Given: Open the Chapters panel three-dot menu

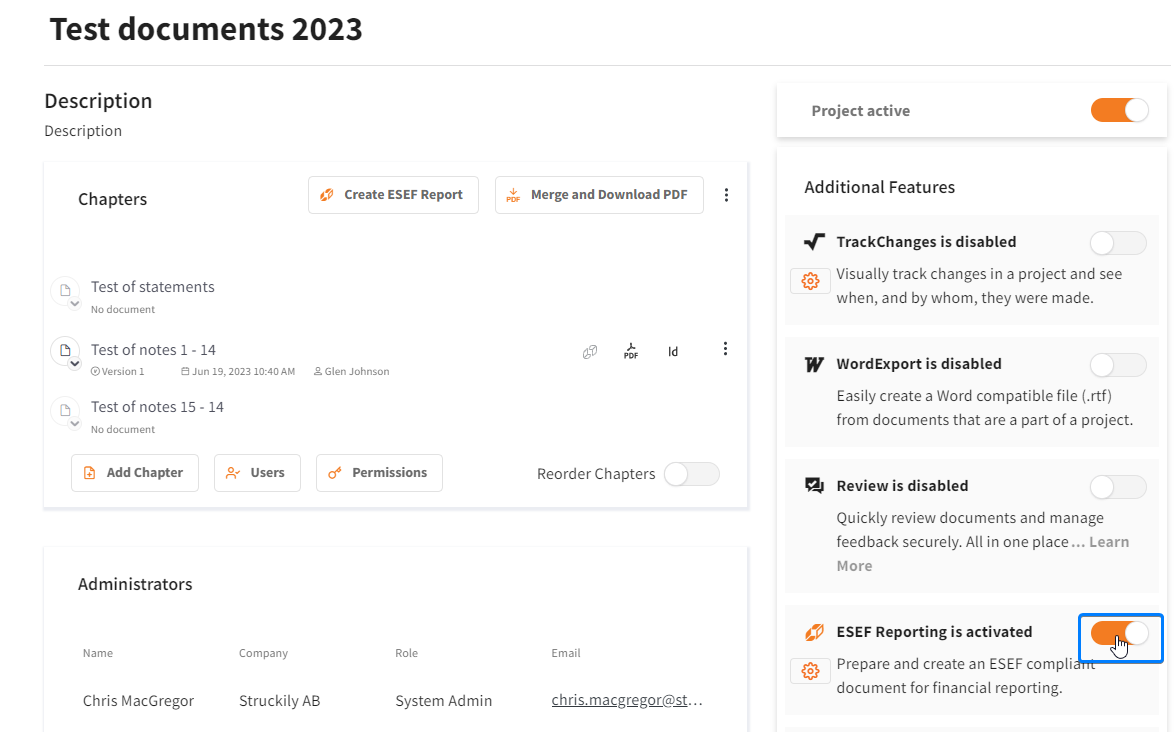Looking at the screenshot, I should (x=726, y=195).
